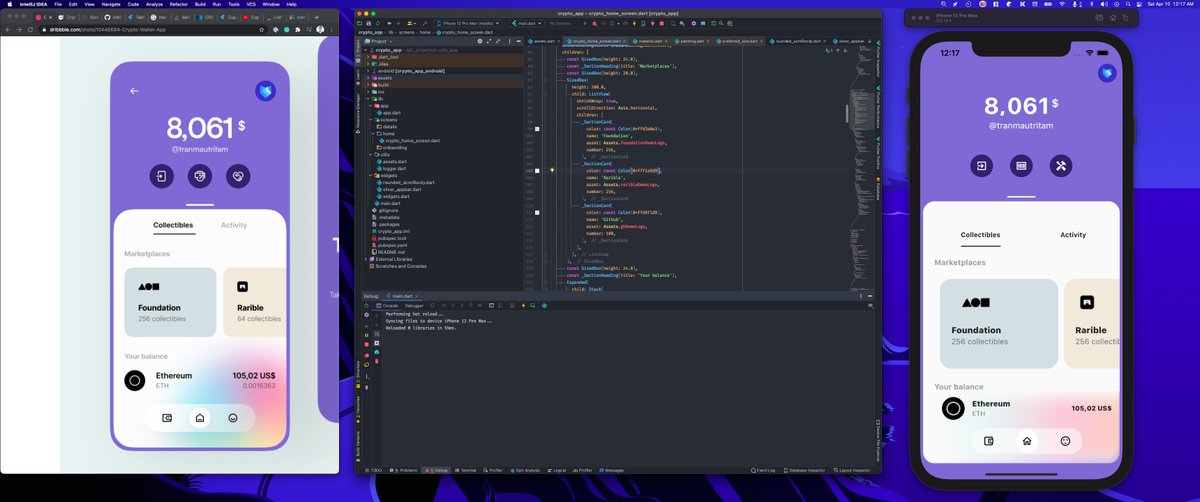The width and height of the screenshot is (1200, 502).
Task: Select app.dart in the Project tree
Action: [x=393, y=113]
